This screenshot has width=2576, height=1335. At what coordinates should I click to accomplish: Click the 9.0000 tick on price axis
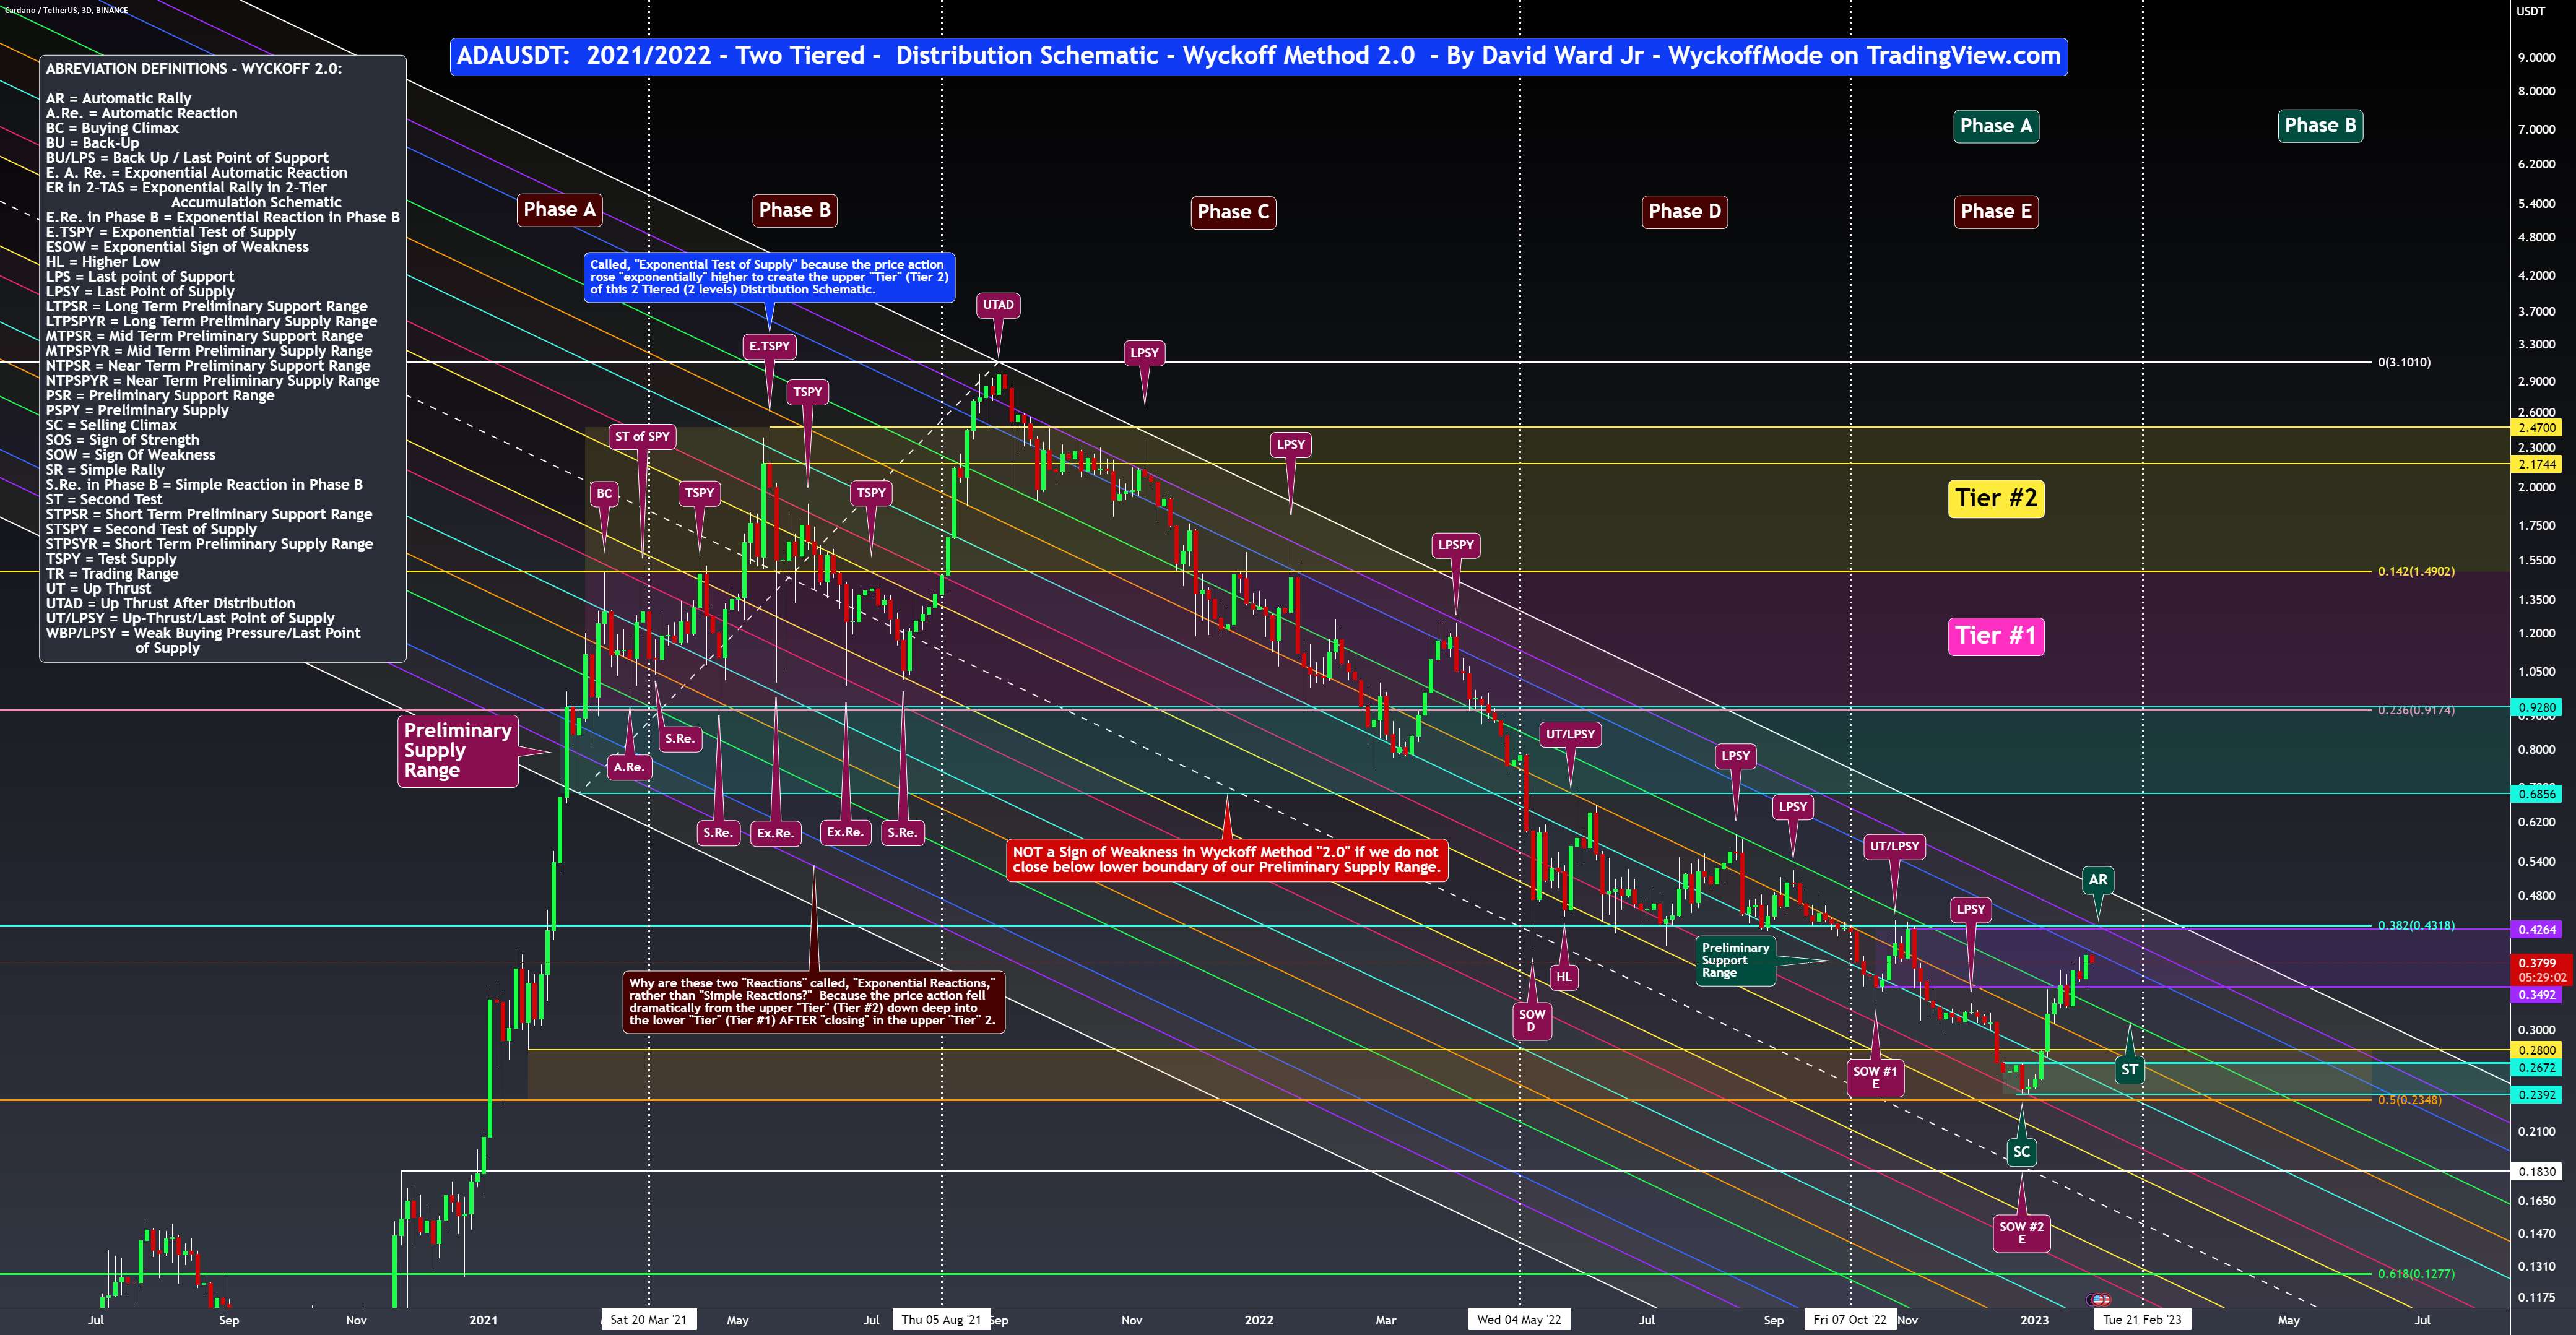point(2536,58)
